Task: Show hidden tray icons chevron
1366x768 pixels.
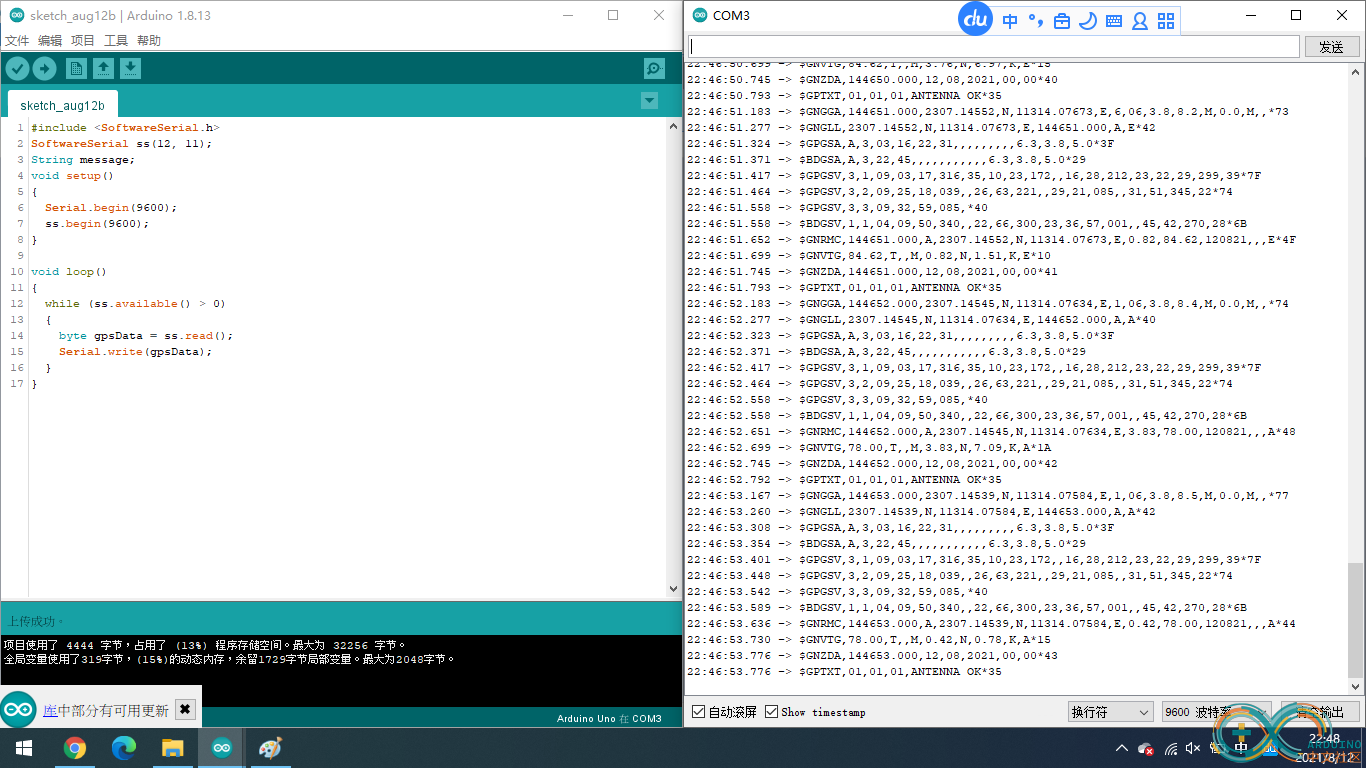Action: pyautogui.click(x=1123, y=748)
